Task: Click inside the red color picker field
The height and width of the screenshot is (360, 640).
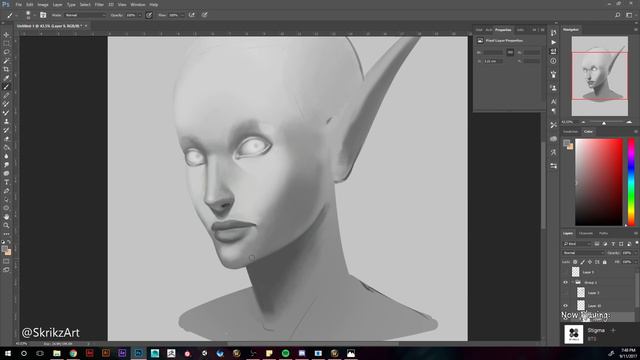Action: (599, 182)
